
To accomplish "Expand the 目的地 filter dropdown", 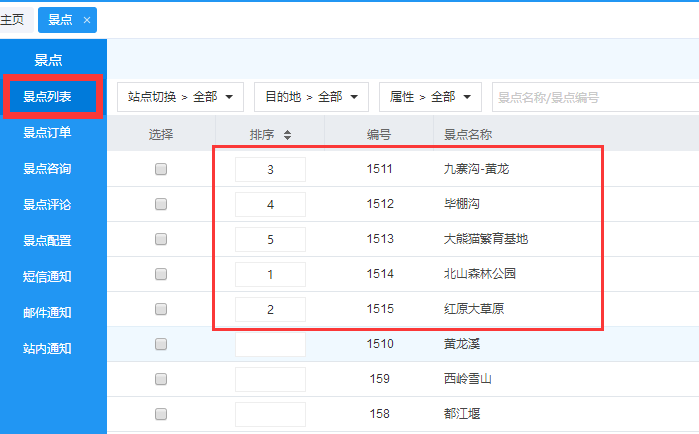I will pyautogui.click(x=311, y=97).
